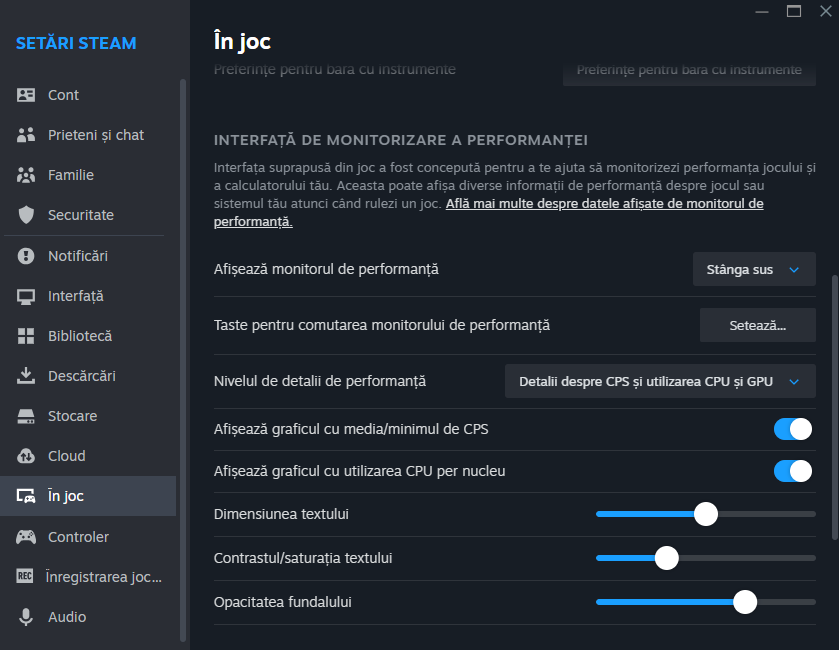The height and width of the screenshot is (650, 839).
Task: Click the Cont ID card icon
Action: click(x=27, y=95)
